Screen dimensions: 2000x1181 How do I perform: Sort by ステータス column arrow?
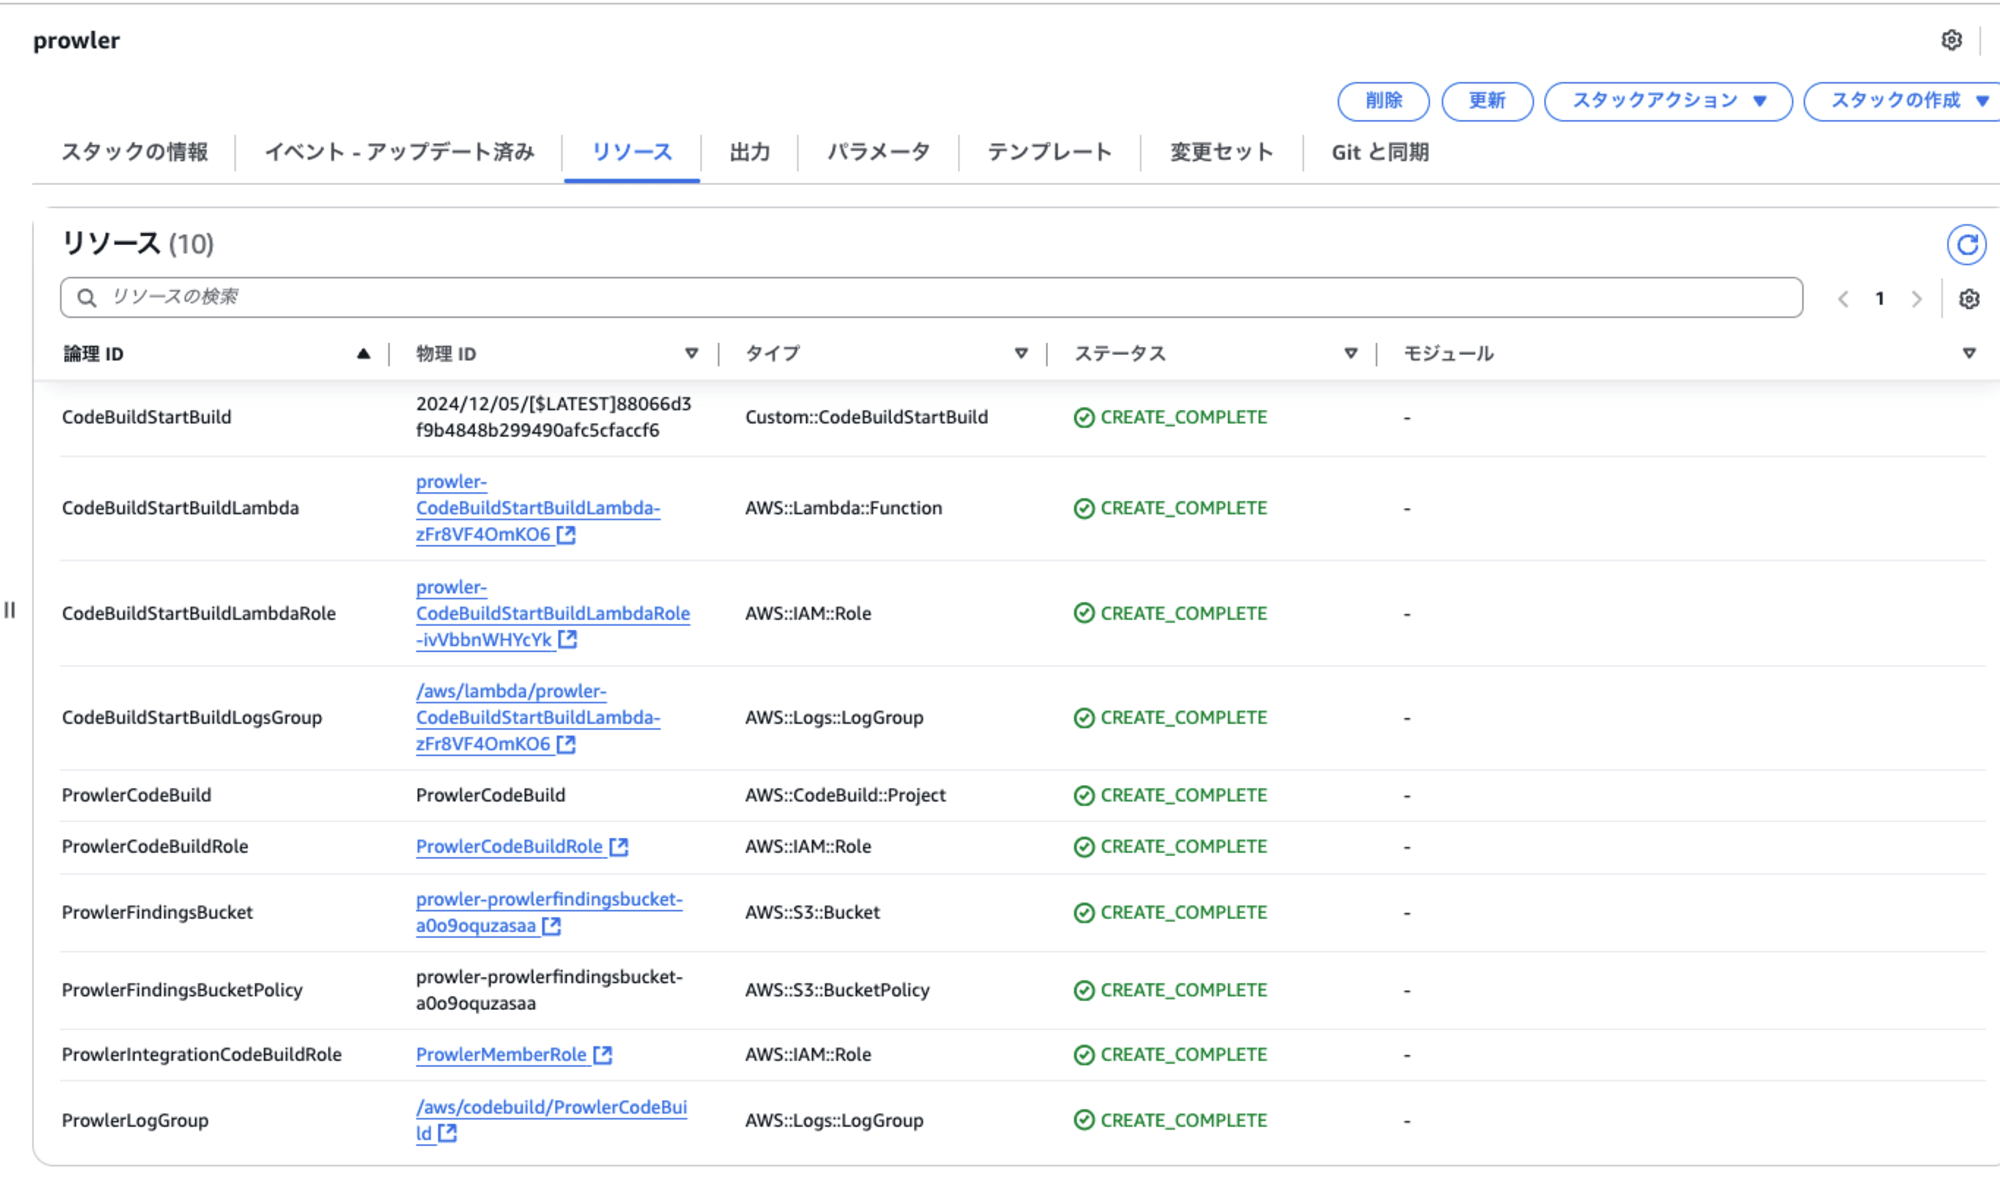point(1351,354)
